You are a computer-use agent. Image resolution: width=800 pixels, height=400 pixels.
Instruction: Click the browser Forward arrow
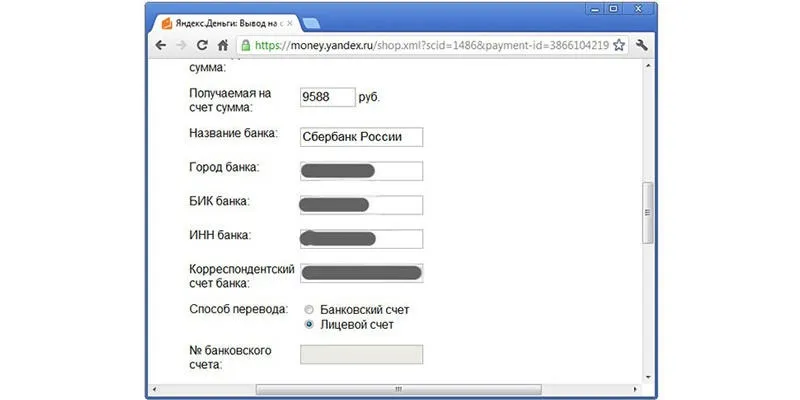click(181, 46)
